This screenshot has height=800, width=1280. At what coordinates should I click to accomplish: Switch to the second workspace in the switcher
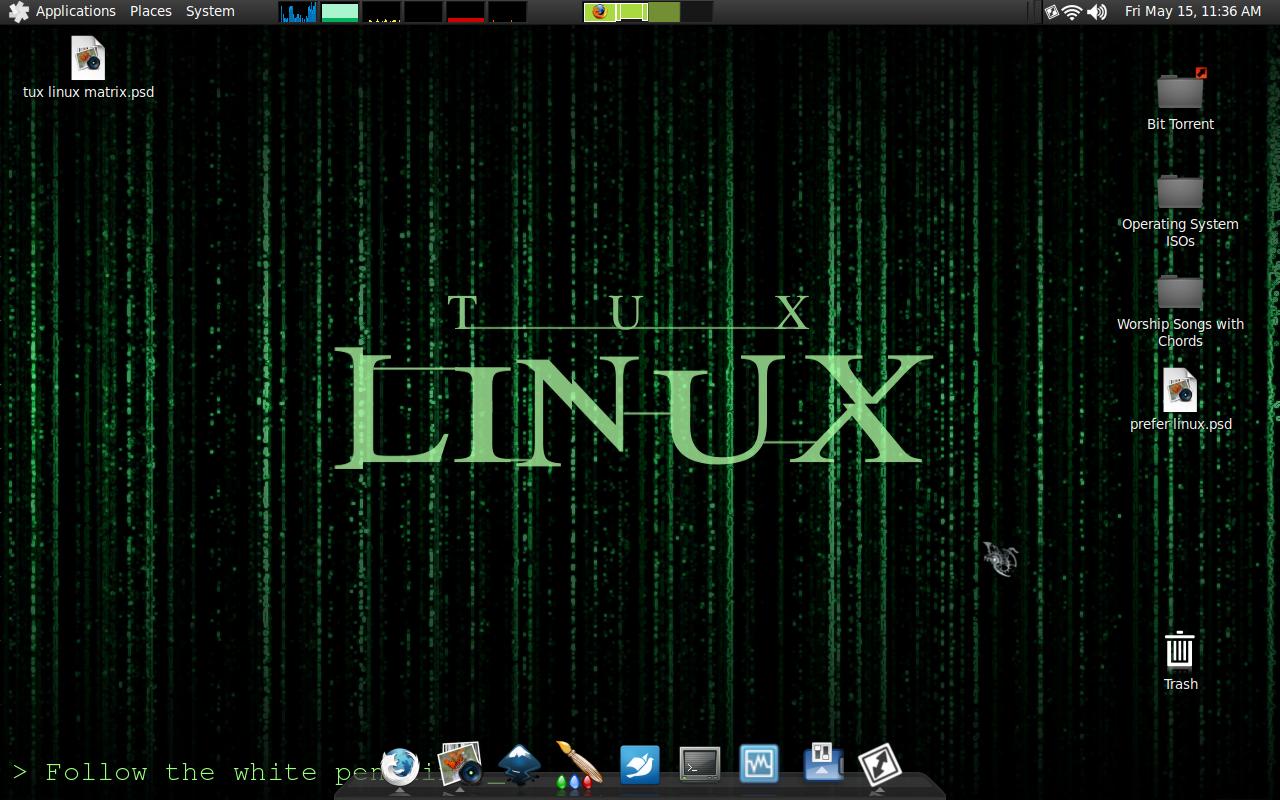tap(632, 12)
